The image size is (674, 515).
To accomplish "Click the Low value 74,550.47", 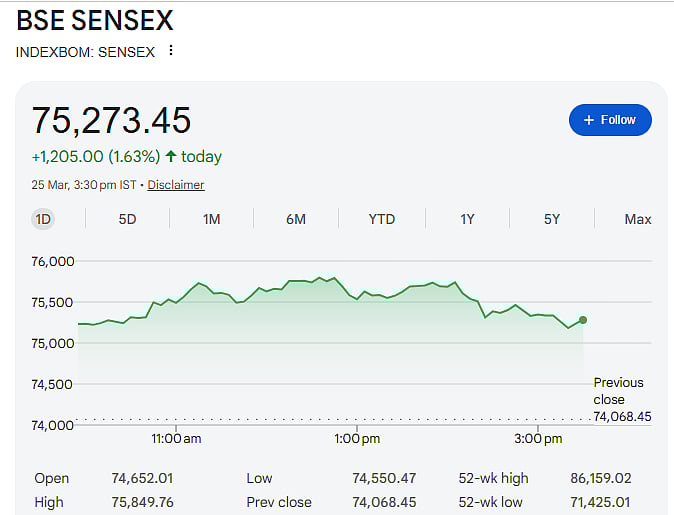I will (x=384, y=478).
